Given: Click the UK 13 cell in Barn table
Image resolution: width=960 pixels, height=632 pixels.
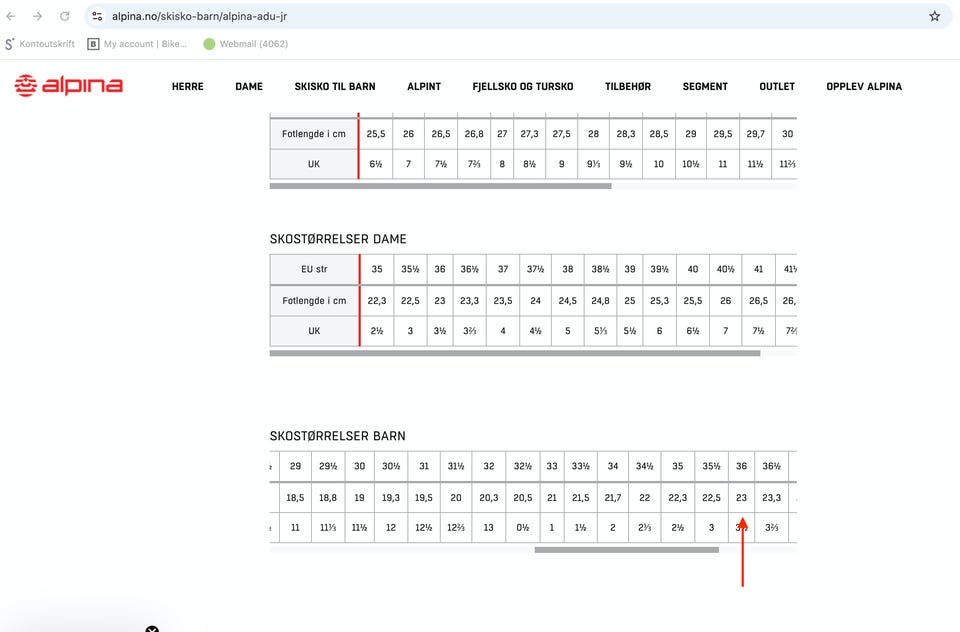Looking at the screenshot, I should tap(489, 527).
